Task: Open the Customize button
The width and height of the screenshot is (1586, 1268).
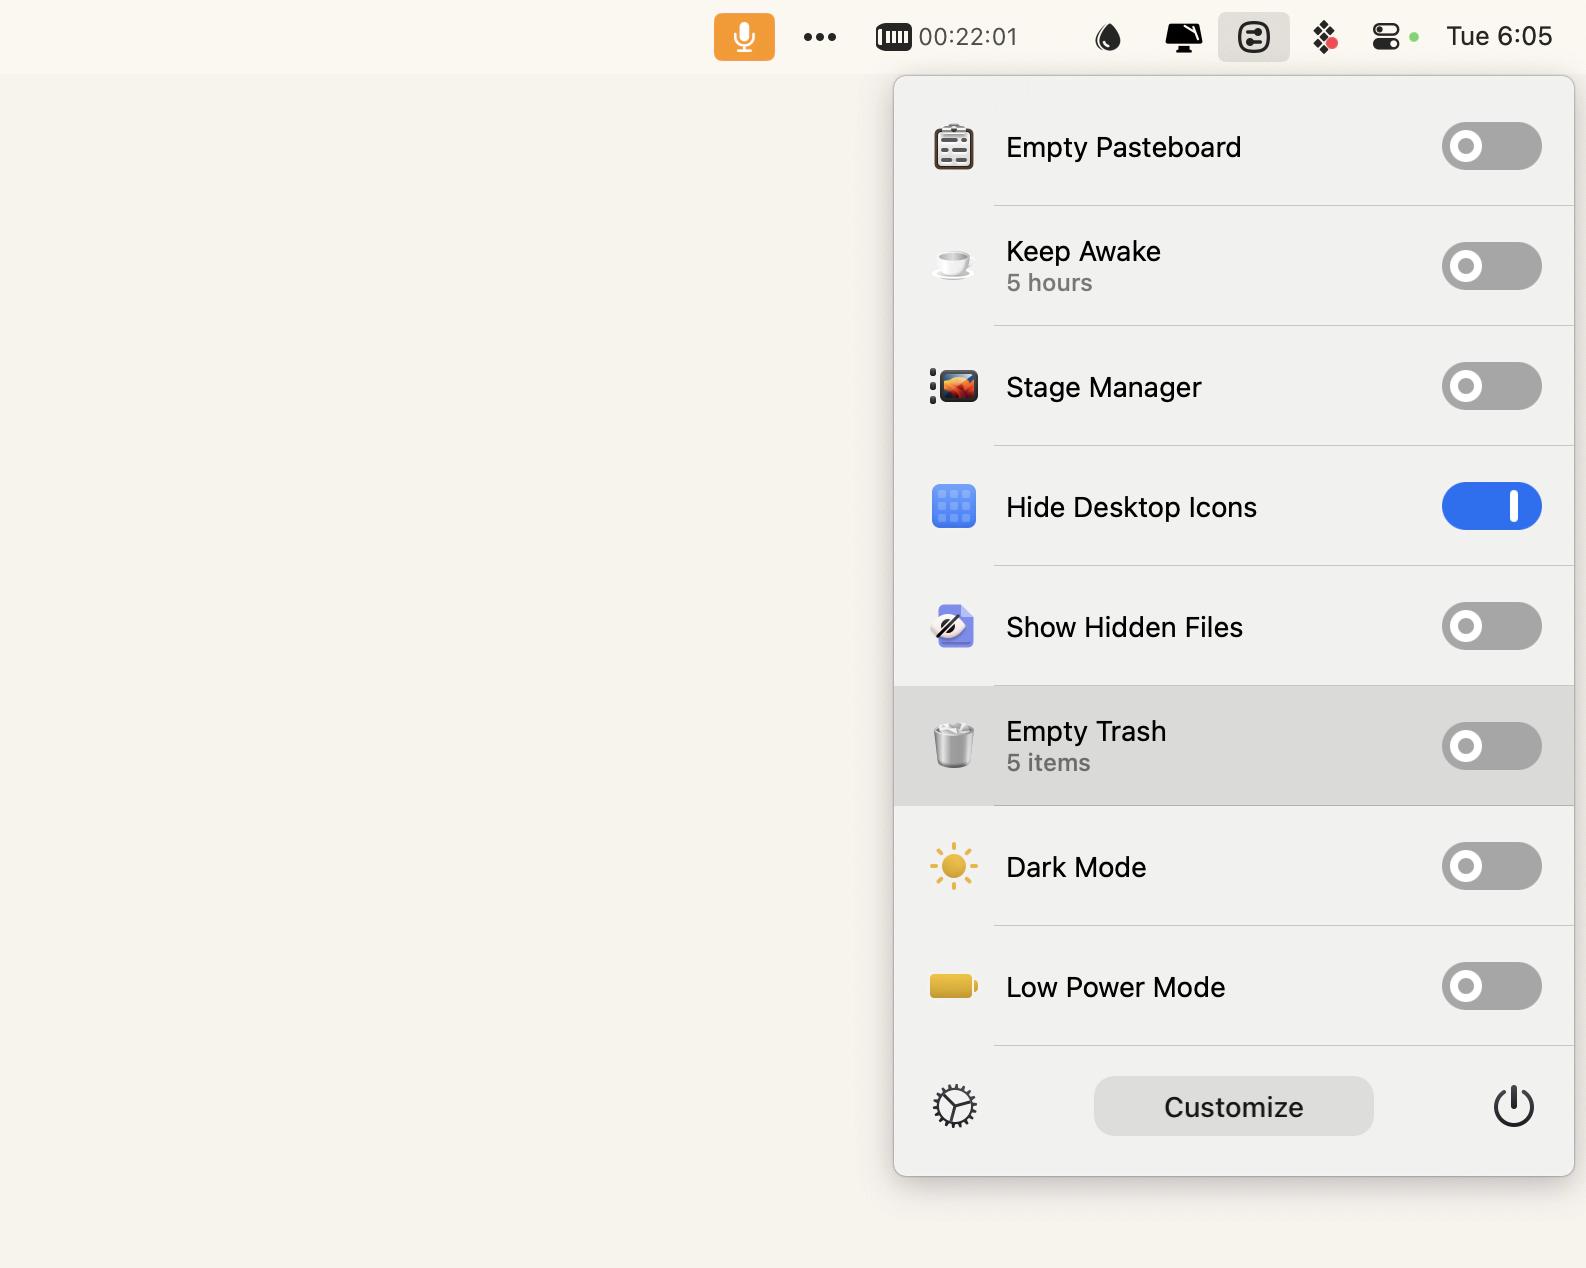Action: coord(1234,1106)
